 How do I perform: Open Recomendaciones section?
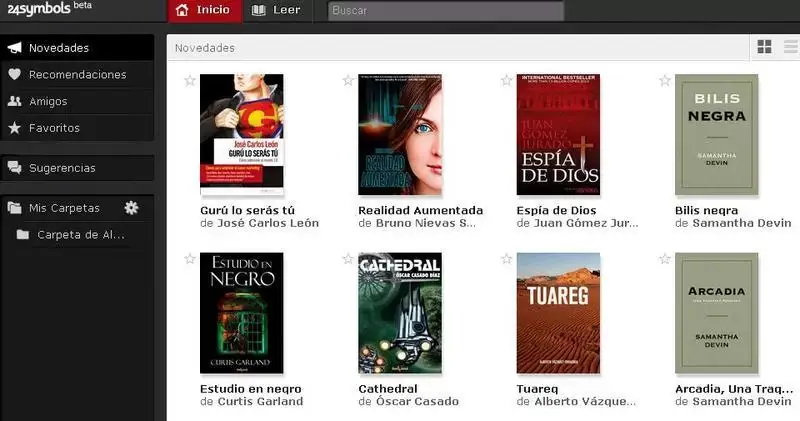coord(78,75)
